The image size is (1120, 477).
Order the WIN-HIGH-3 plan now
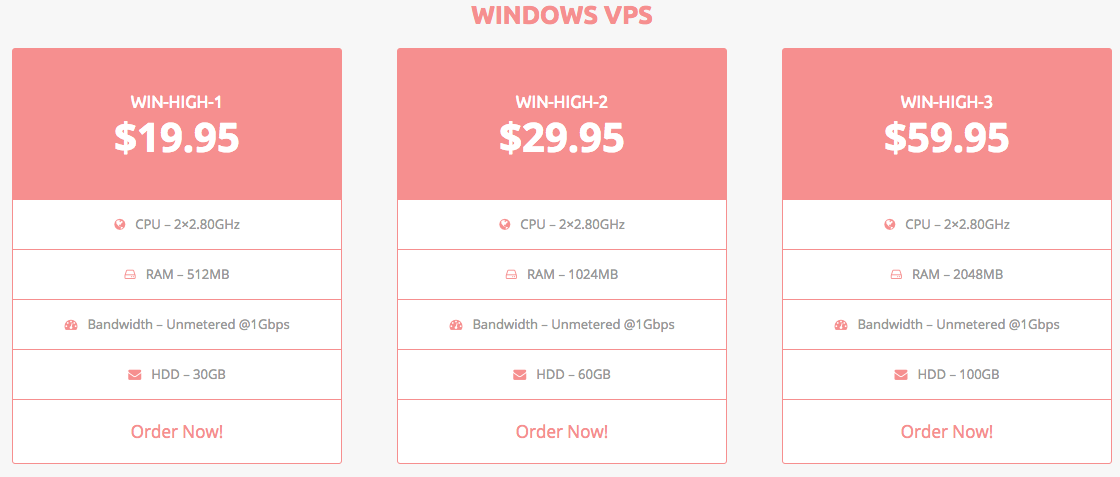pos(946,431)
